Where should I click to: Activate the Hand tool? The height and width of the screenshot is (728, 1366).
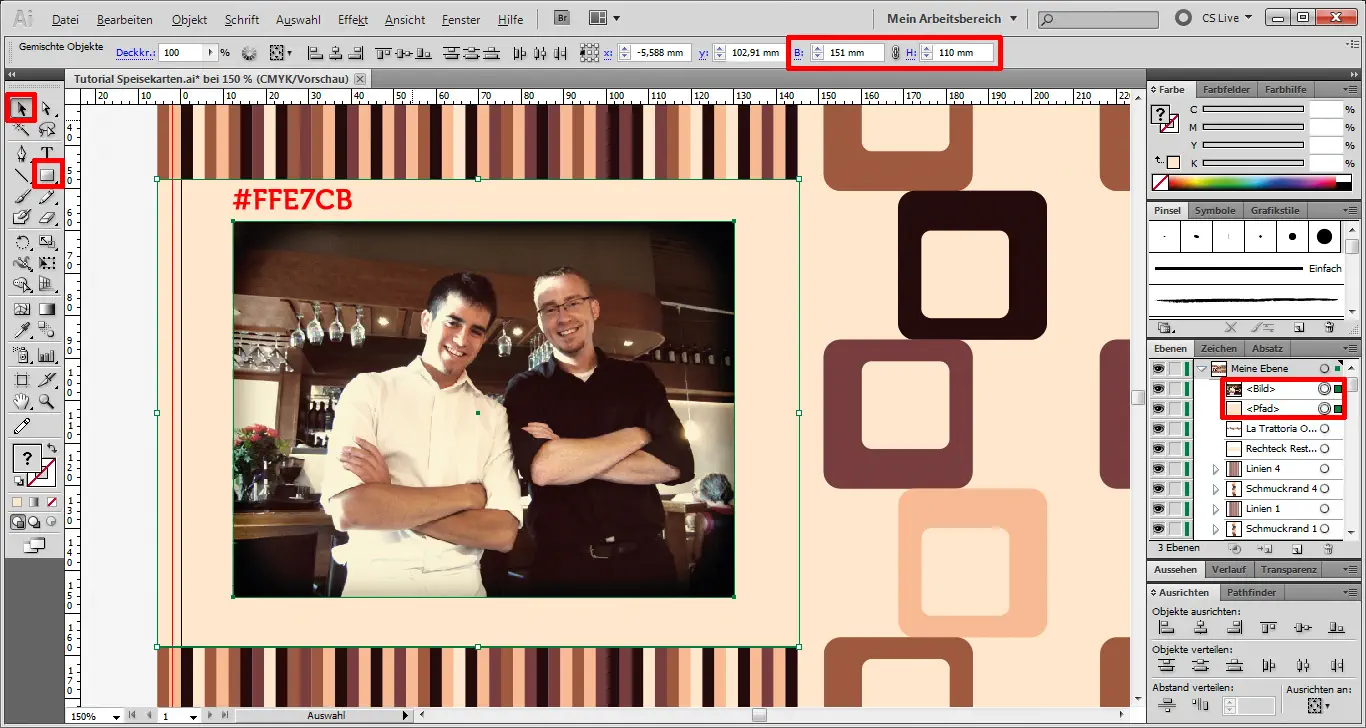pos(21,402)
